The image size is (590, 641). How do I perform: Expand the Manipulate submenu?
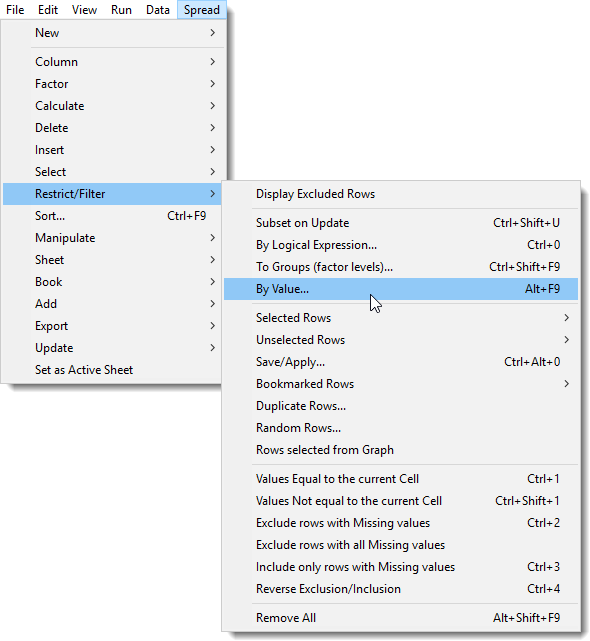(x=113, y=238)
